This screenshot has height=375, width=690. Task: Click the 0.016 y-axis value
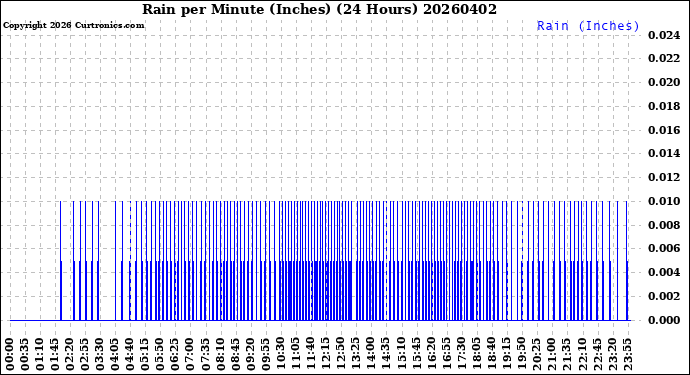pos(664,130)
